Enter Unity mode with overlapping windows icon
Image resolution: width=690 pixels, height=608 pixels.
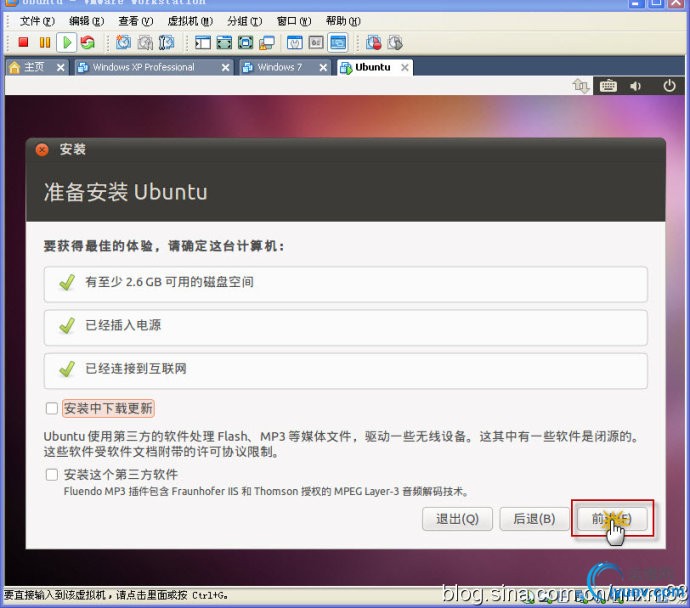tap(267, 42)
